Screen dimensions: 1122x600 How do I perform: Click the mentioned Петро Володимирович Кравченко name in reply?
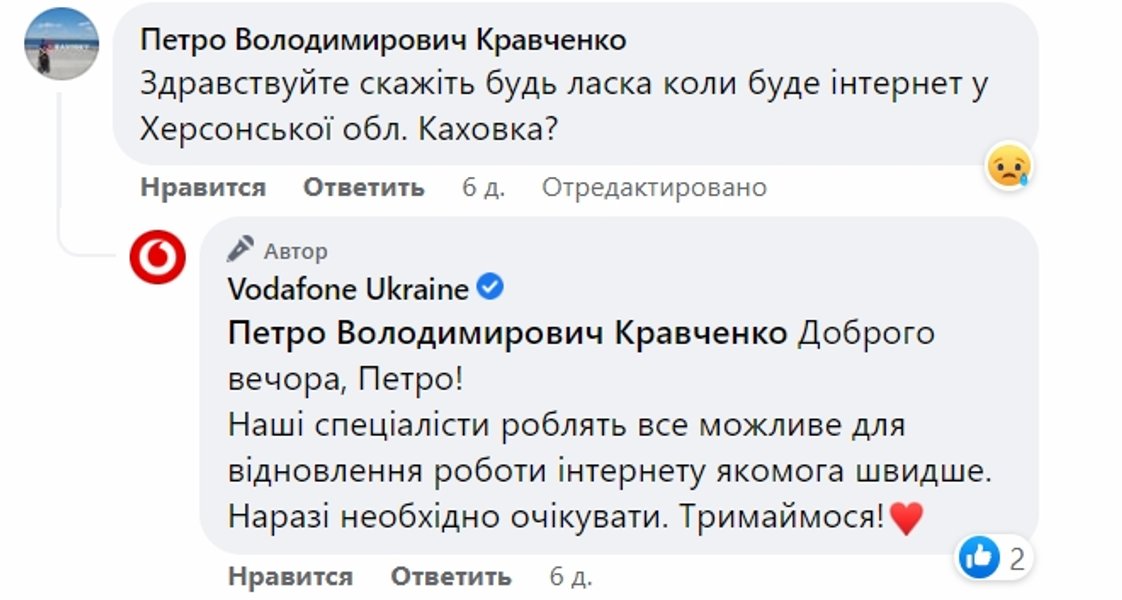coord(508,334)
